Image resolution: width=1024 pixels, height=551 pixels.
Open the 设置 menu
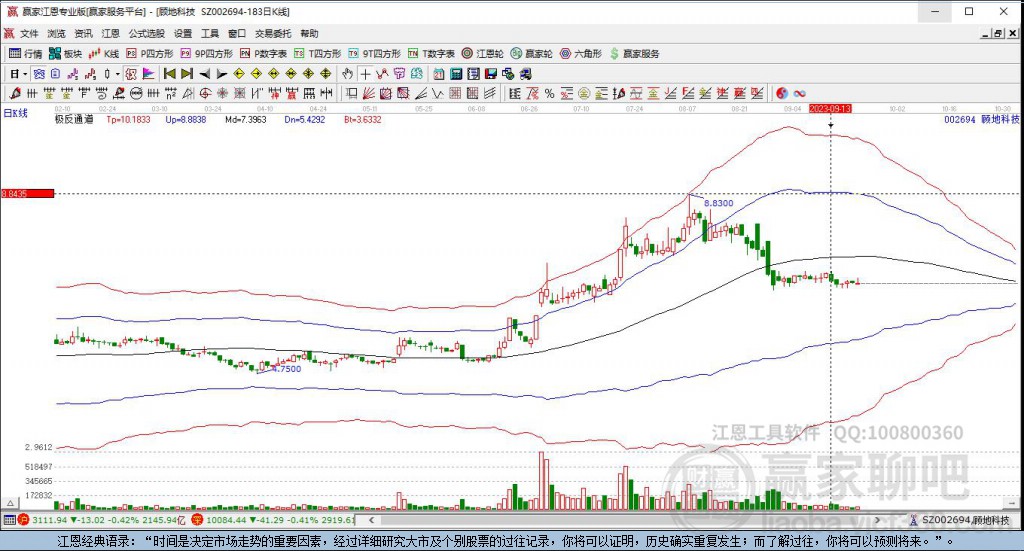[183, 33]
